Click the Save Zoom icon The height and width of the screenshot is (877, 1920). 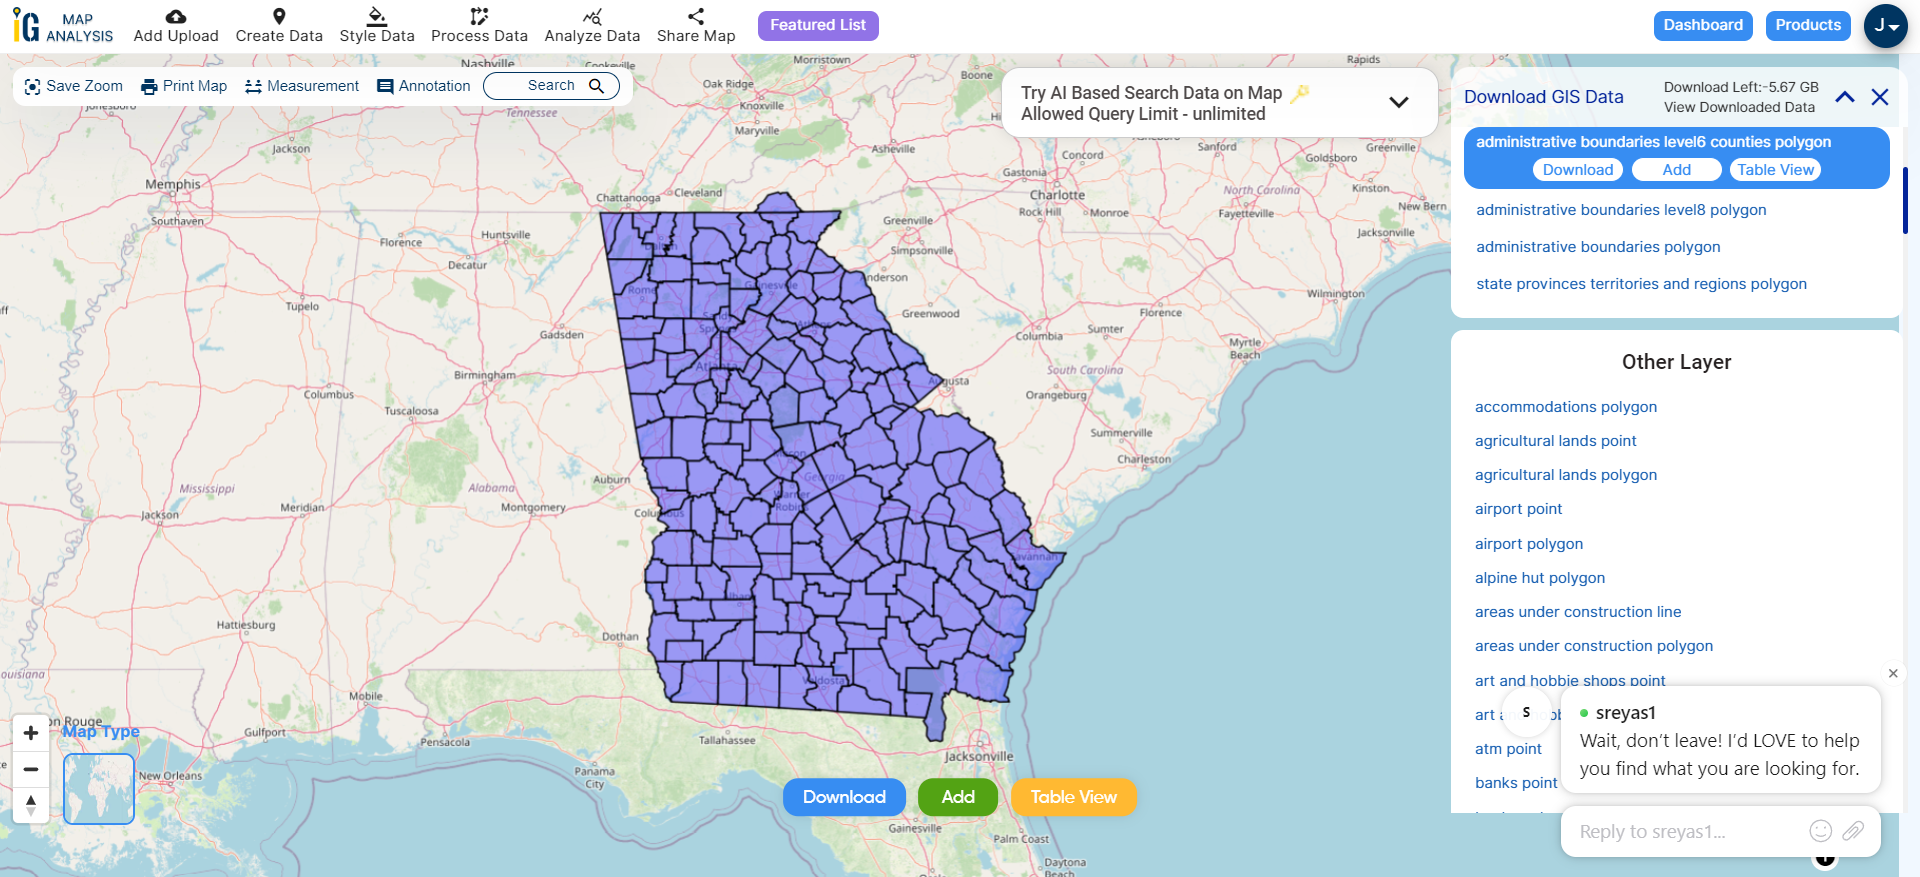[32, 87]
